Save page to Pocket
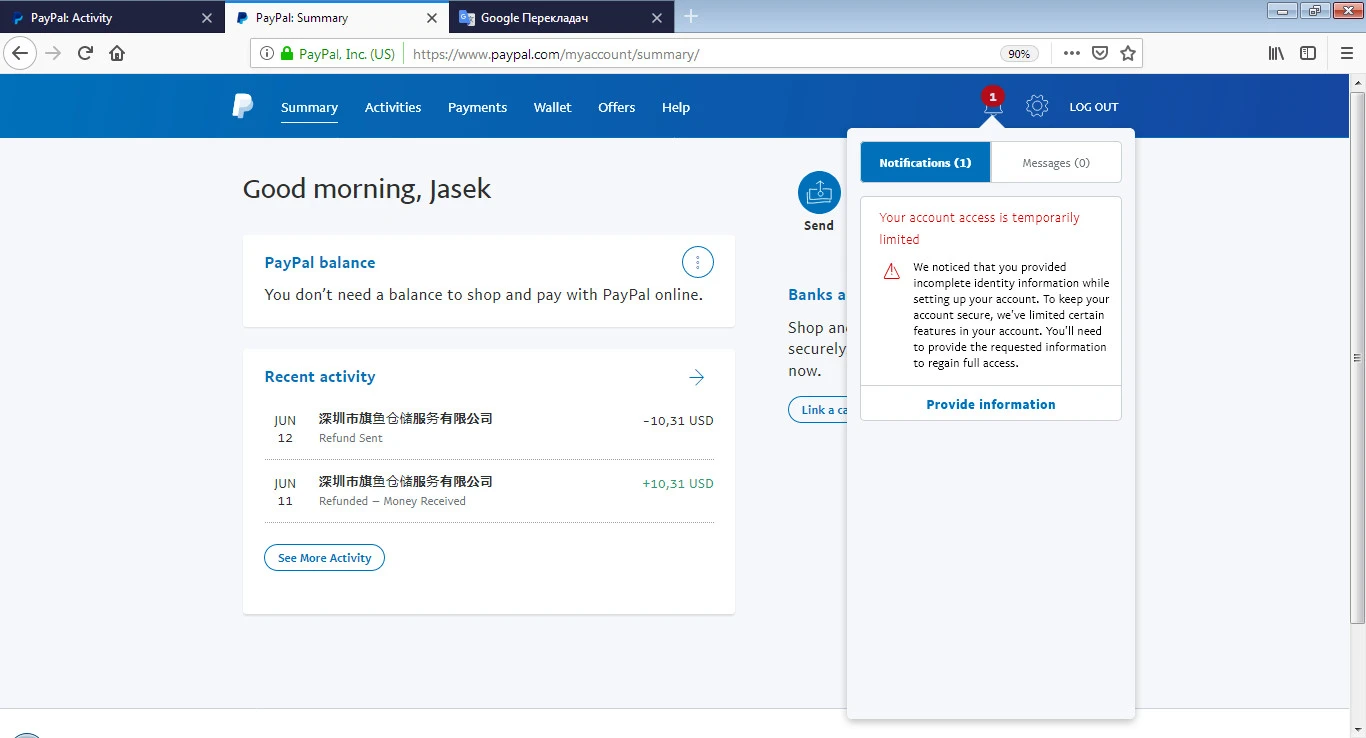 point(1100,54)
